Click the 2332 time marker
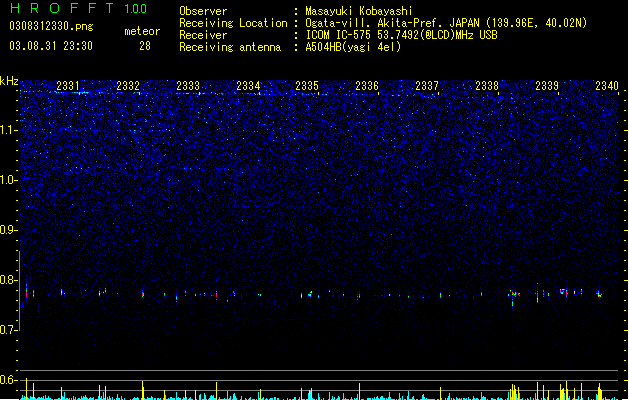 pyautogui.click(x=128, y=86)
